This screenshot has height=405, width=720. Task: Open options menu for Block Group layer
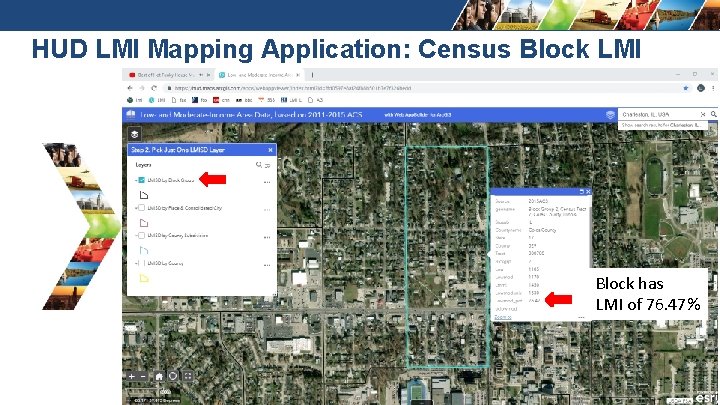tap(267, 182)
